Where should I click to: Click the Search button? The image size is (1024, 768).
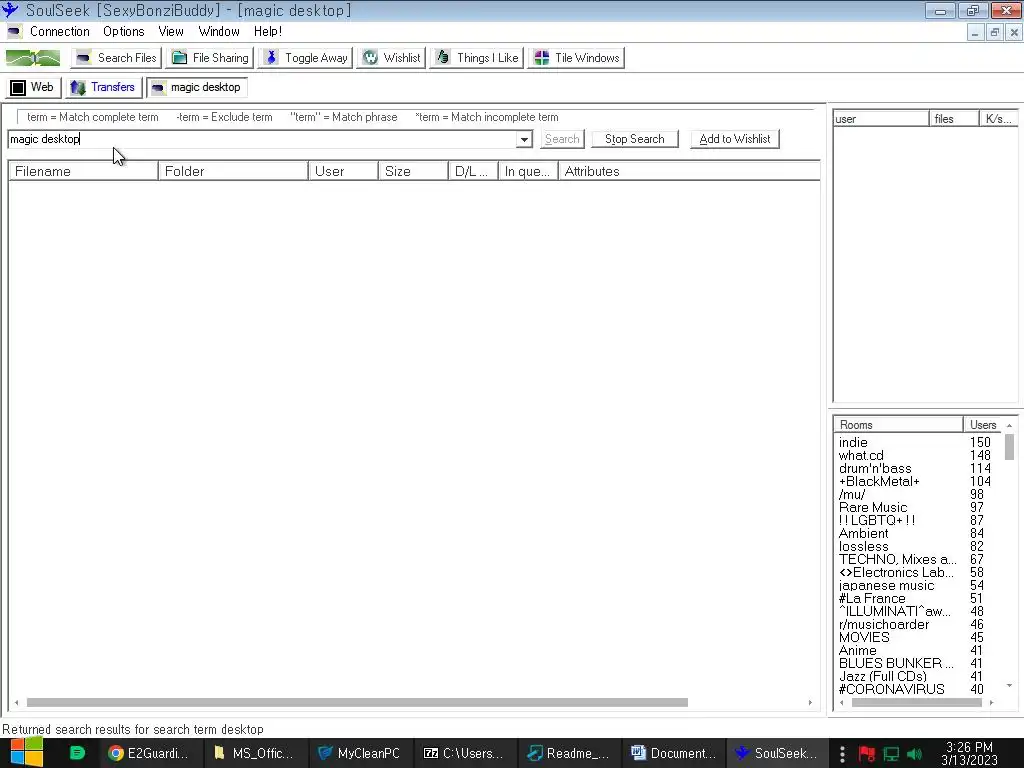(x=562, y=139)
